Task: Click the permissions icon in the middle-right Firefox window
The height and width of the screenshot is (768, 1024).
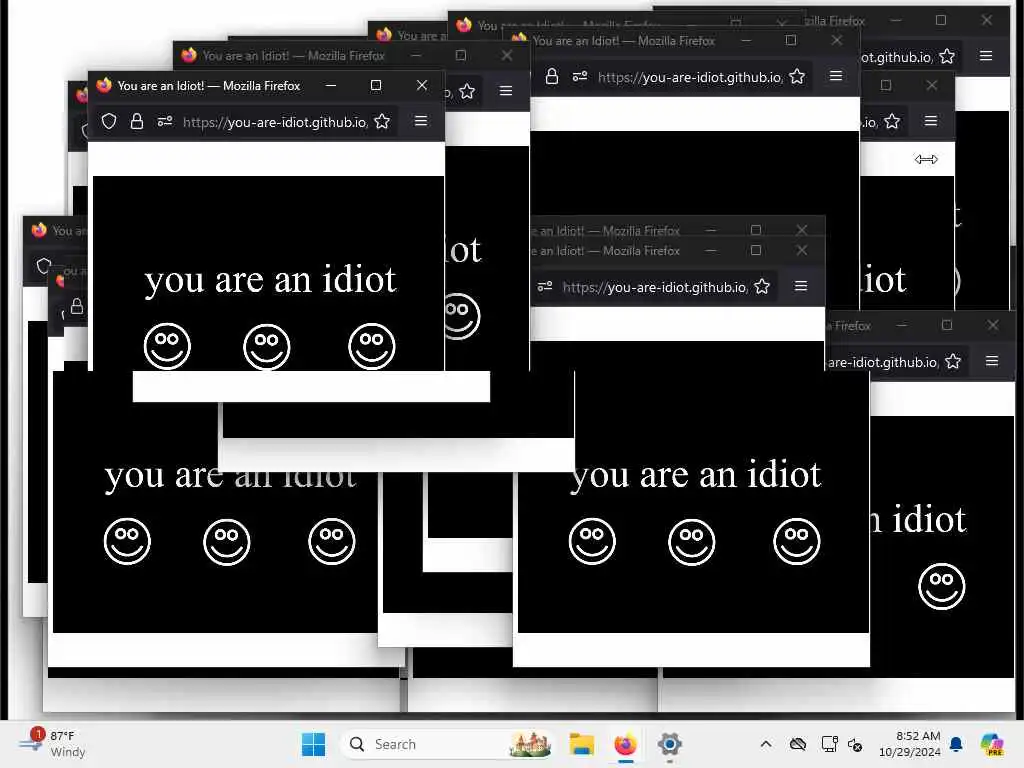Action: pyautogui.click(x=545, y=287)
